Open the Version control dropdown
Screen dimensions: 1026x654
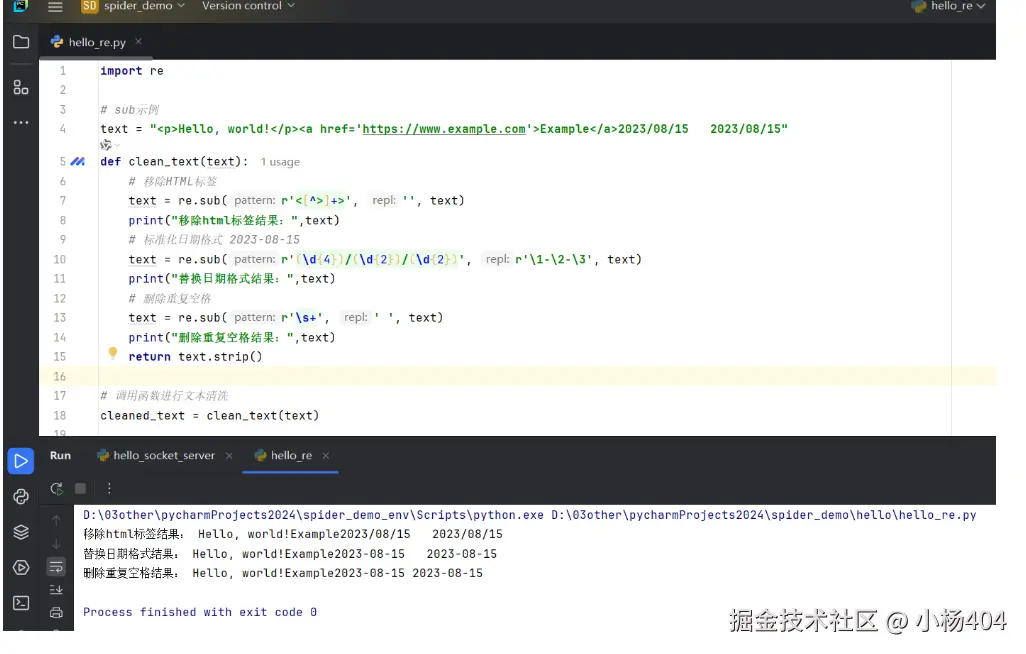[x=248, y=6]
